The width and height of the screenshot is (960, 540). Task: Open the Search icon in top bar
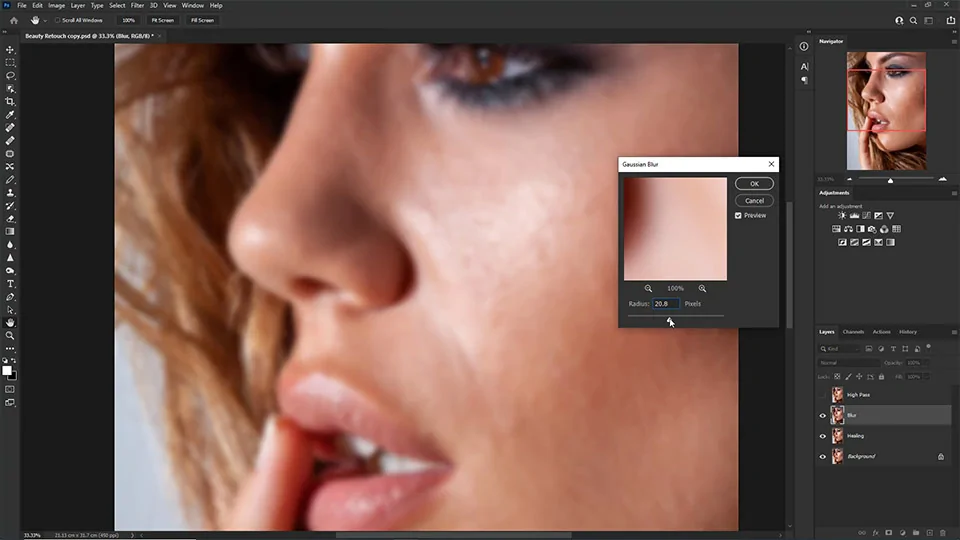pos(913,20)
